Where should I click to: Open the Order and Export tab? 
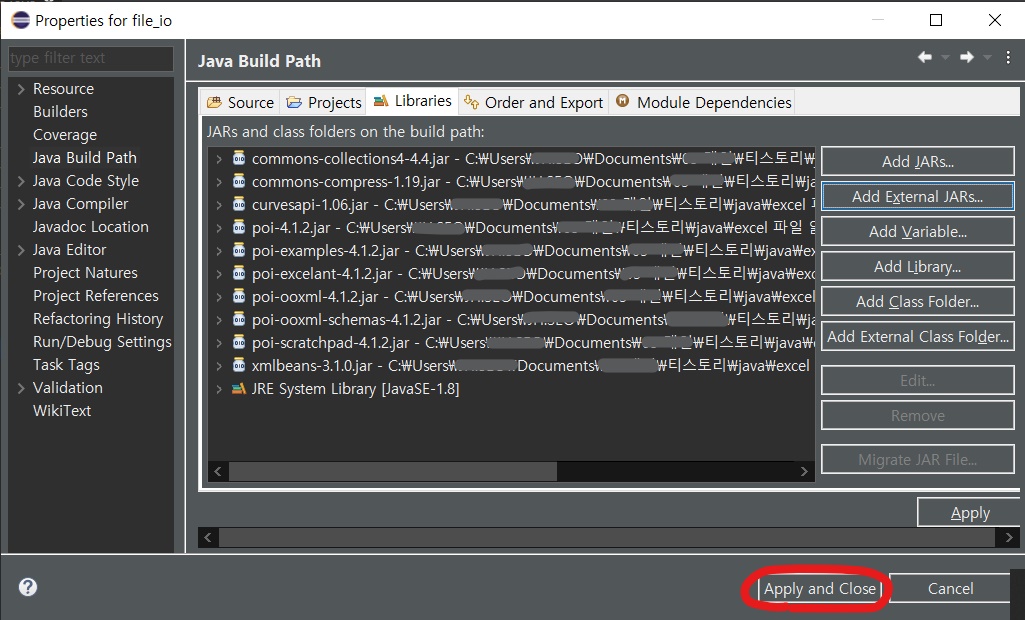[x=533, y=102]
